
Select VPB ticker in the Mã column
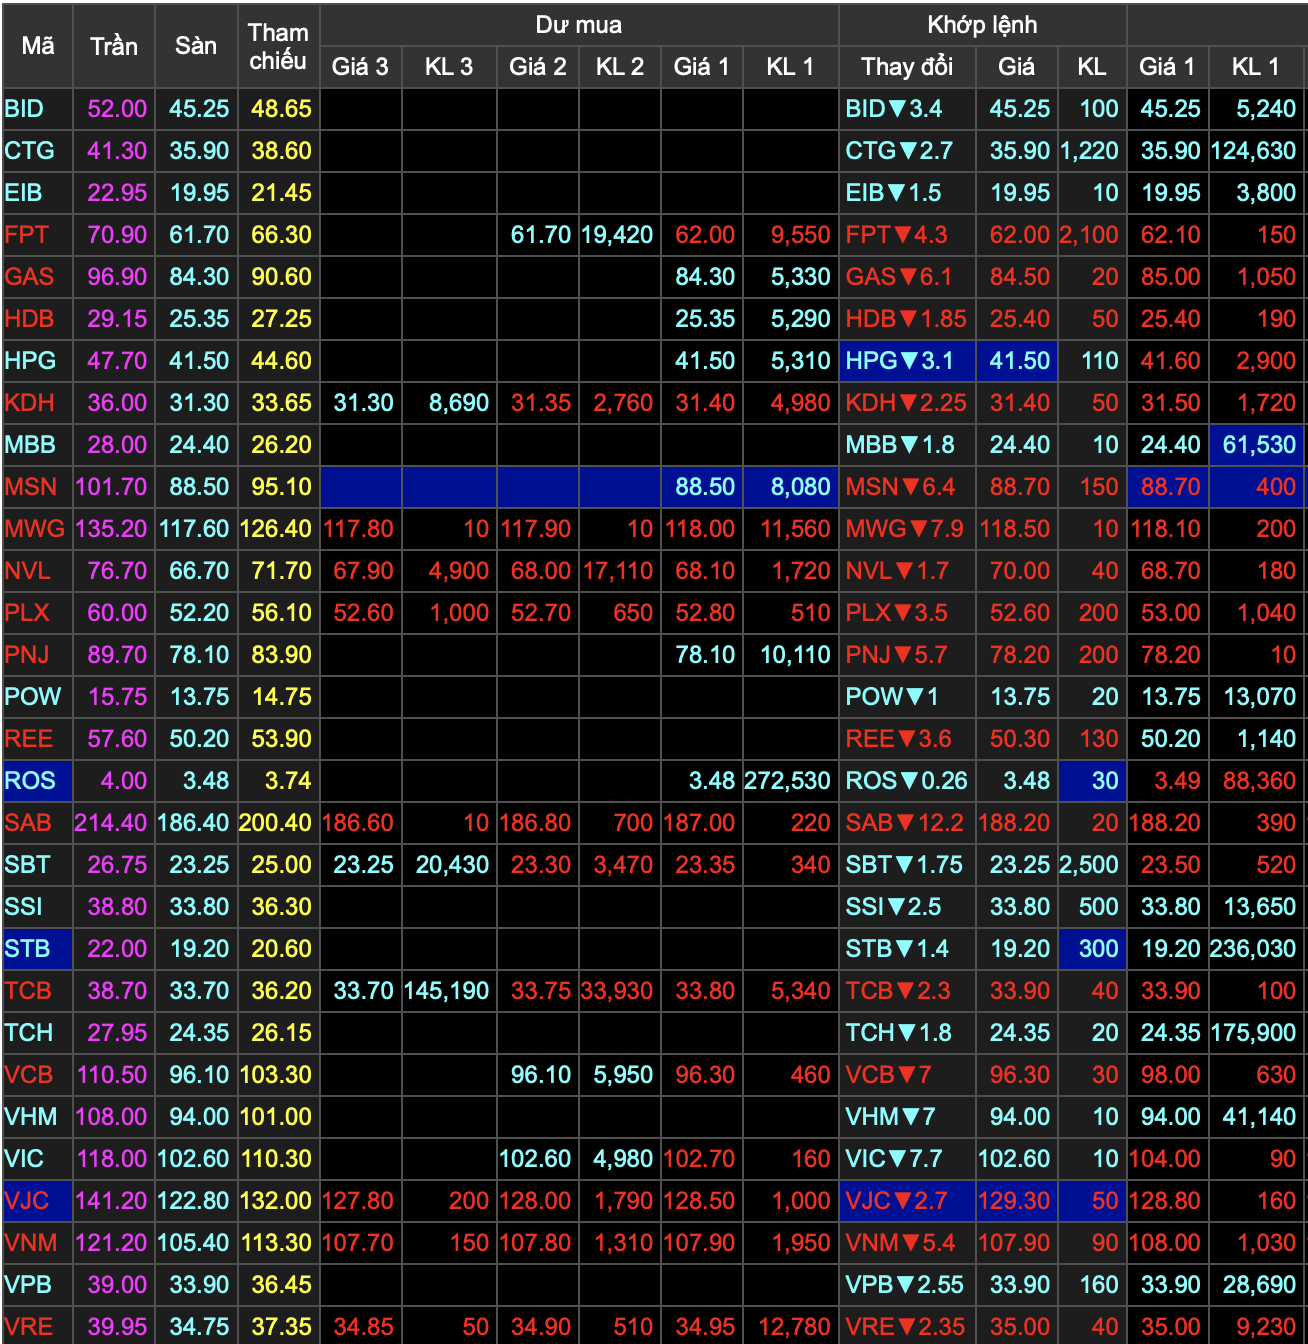coord(38,1285)
